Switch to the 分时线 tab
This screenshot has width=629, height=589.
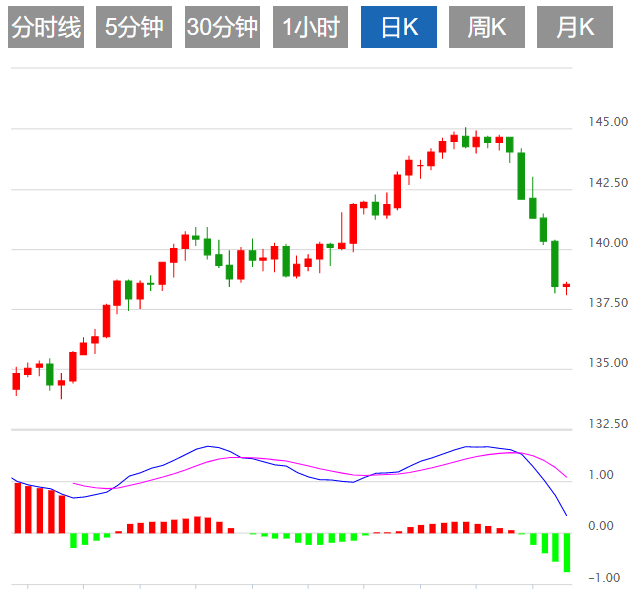pyautogui.click(x=45, y=28)
